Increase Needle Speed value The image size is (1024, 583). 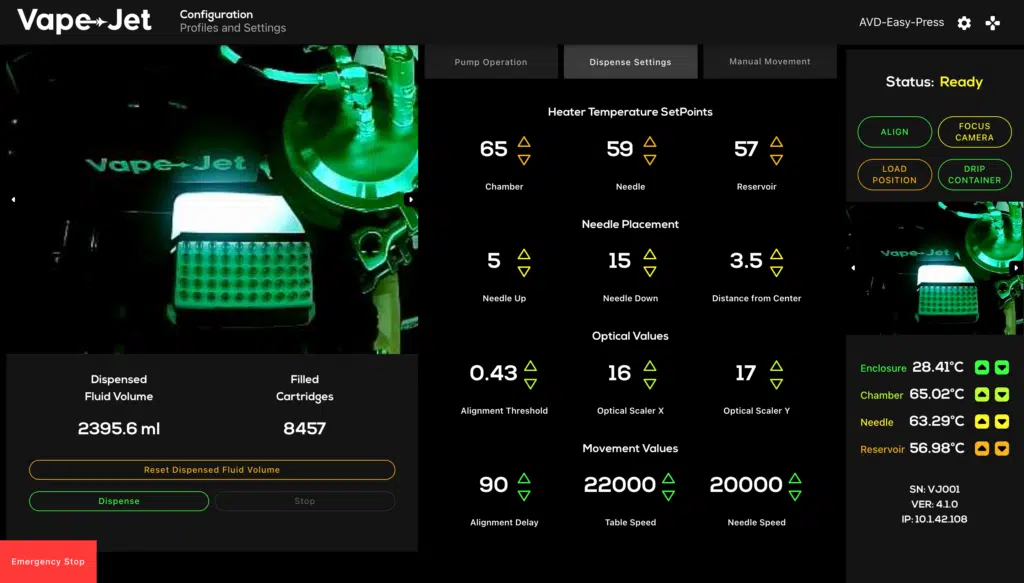click(795, 479)
